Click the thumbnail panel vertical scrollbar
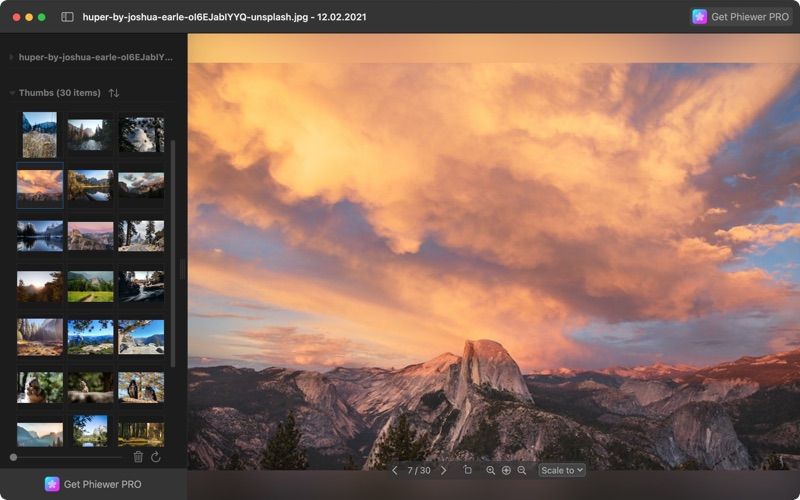The height and width of the screenshot is (500, 800). coord(173,254)
